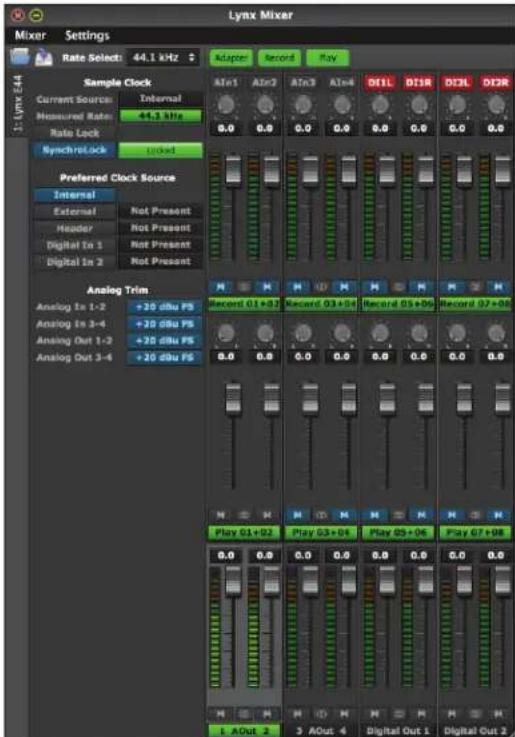Click the stereo link icon above Record 07+08
515x737 pixels.
tap(475, 286)
